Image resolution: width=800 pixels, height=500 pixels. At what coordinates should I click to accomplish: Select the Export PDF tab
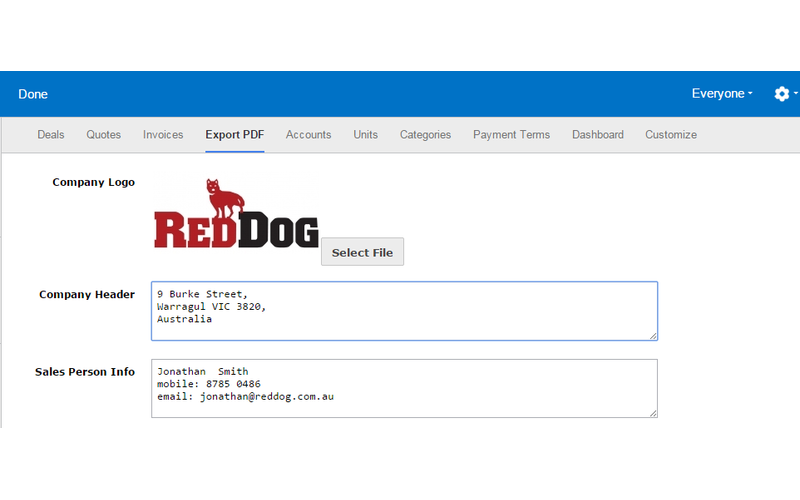pyautogui.click(x=235, y=135)
